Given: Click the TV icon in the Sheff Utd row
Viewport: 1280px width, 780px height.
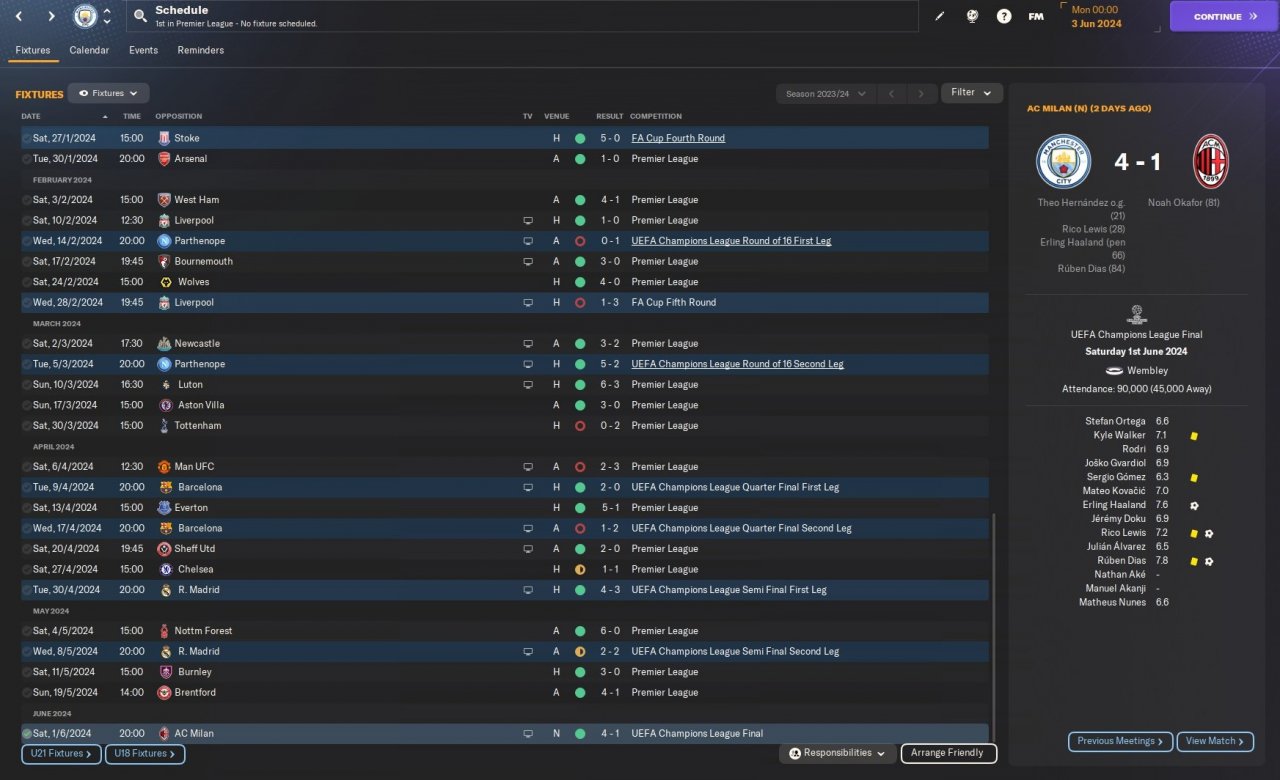Looking at the screenshot, I should (x=528, y=549).
